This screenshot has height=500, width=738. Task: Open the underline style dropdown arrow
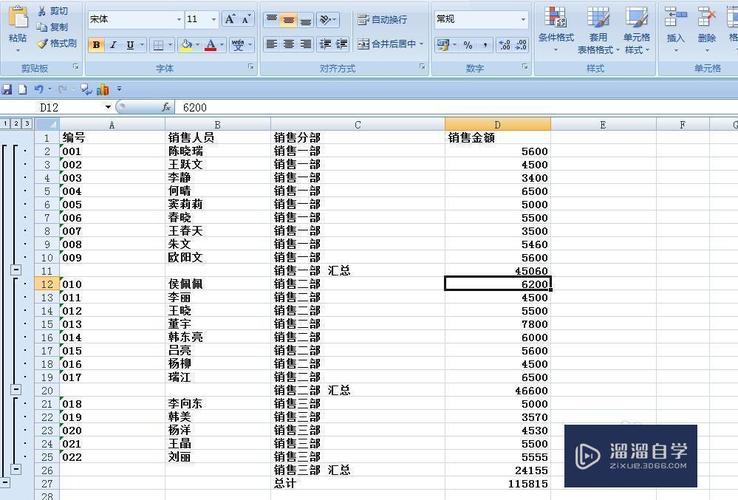(142, 45)
